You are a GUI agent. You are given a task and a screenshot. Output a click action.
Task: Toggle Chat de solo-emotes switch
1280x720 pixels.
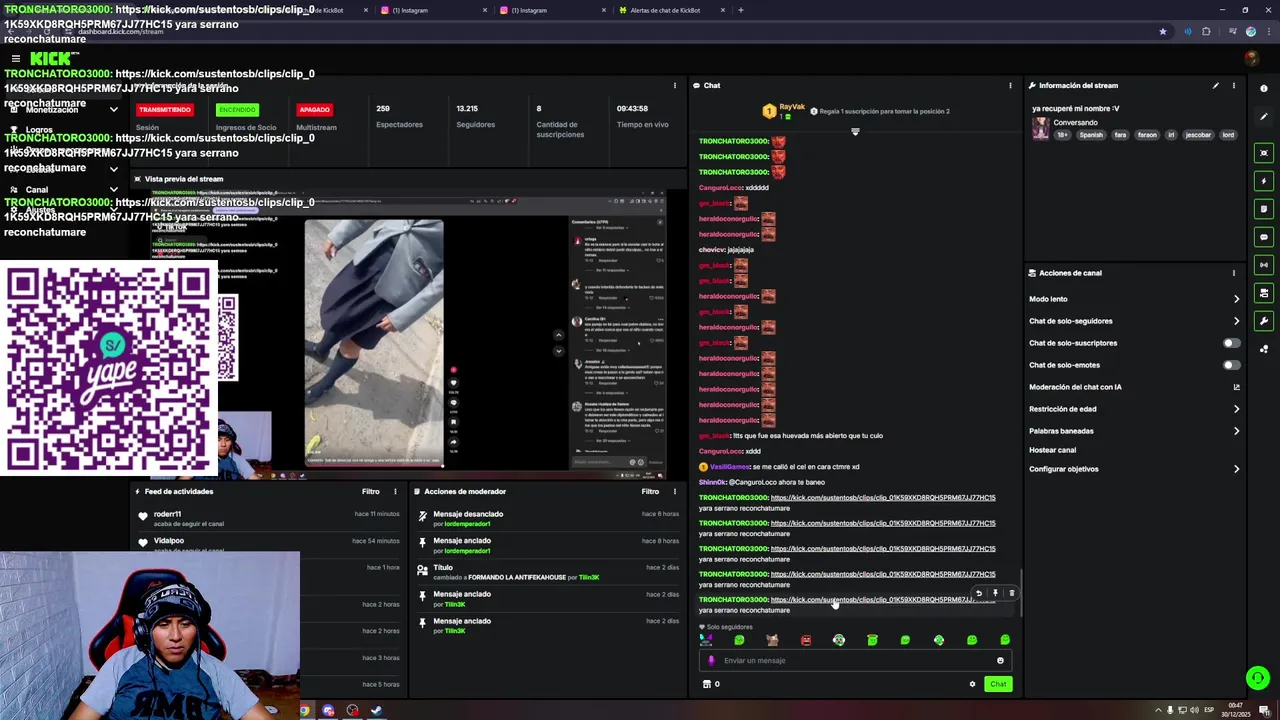[x=1231, y=365]
